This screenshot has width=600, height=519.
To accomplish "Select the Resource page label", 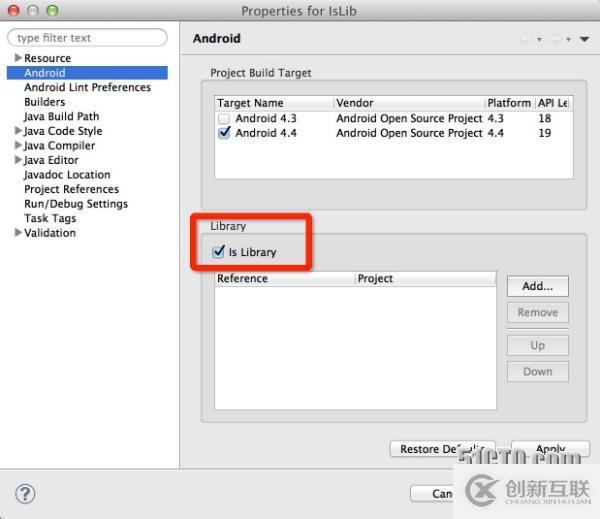I will 47,58.
